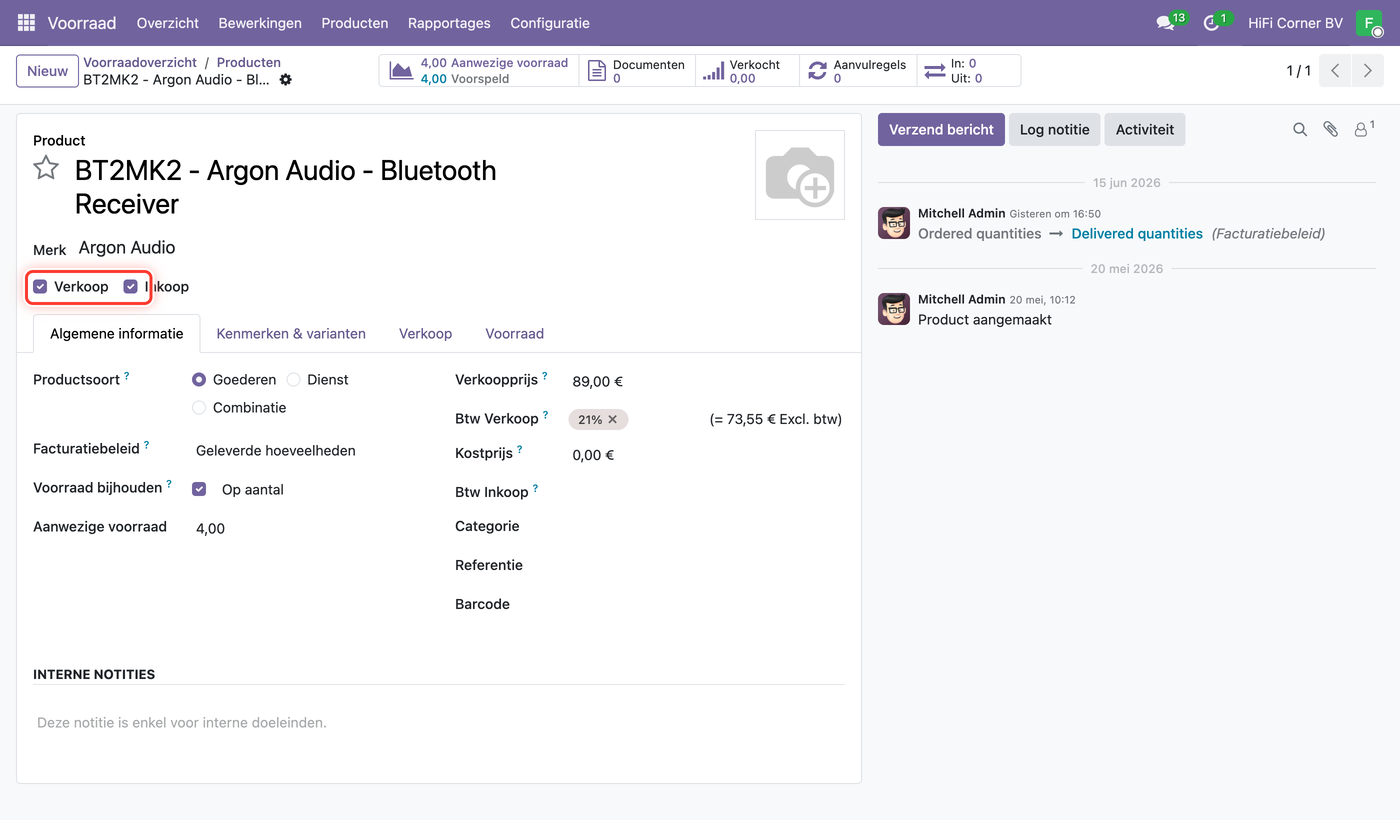Go to previous record with the left arrow
The height and width of the screenshot is (820, 1400).
coord(1335,71)
